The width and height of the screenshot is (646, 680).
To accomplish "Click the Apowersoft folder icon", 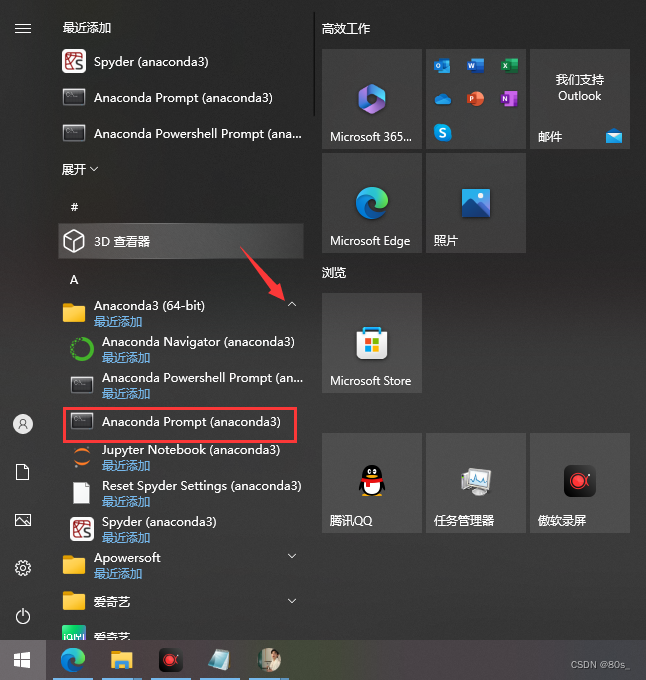I will 74,565.
